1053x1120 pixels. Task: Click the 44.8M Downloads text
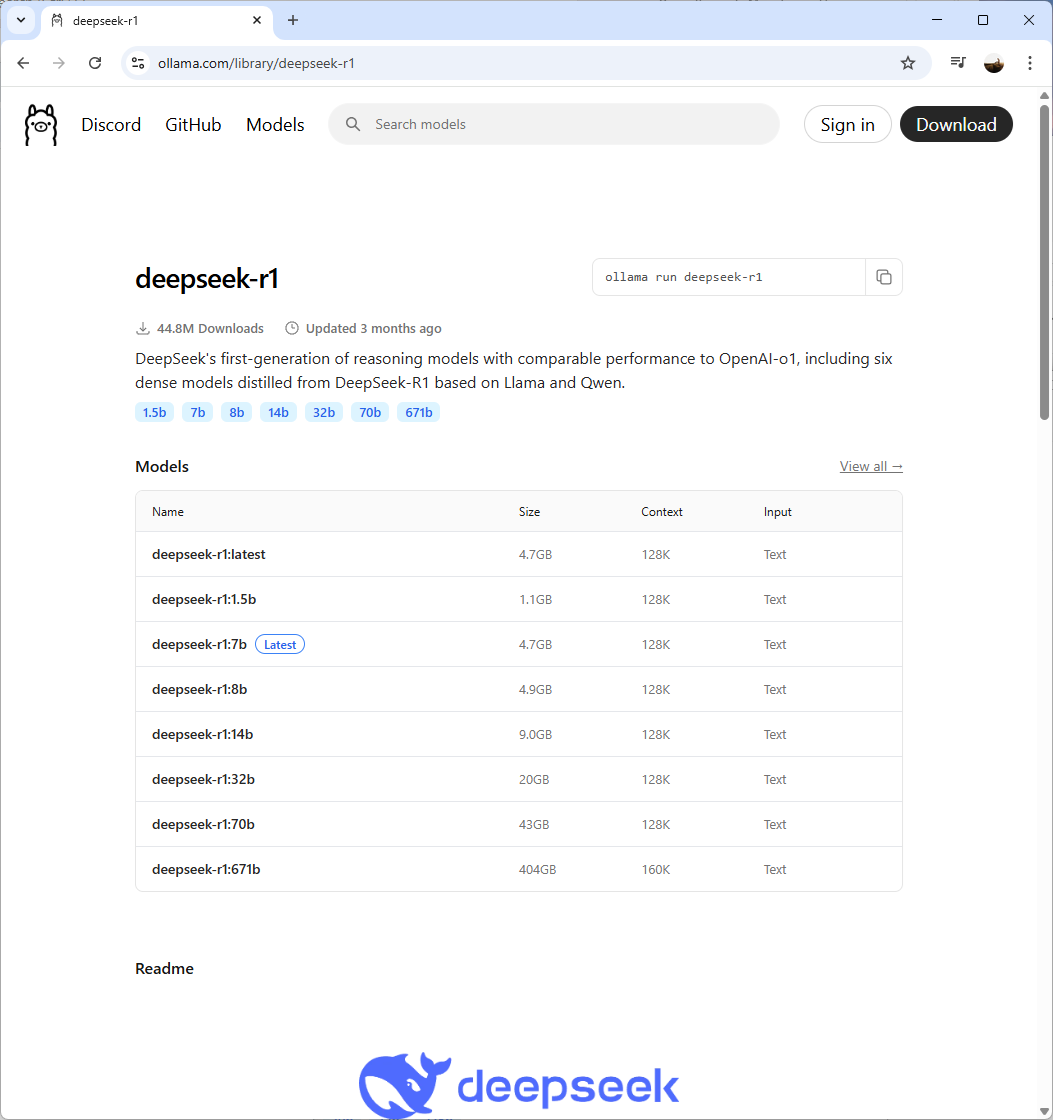[x=210, y=329]
